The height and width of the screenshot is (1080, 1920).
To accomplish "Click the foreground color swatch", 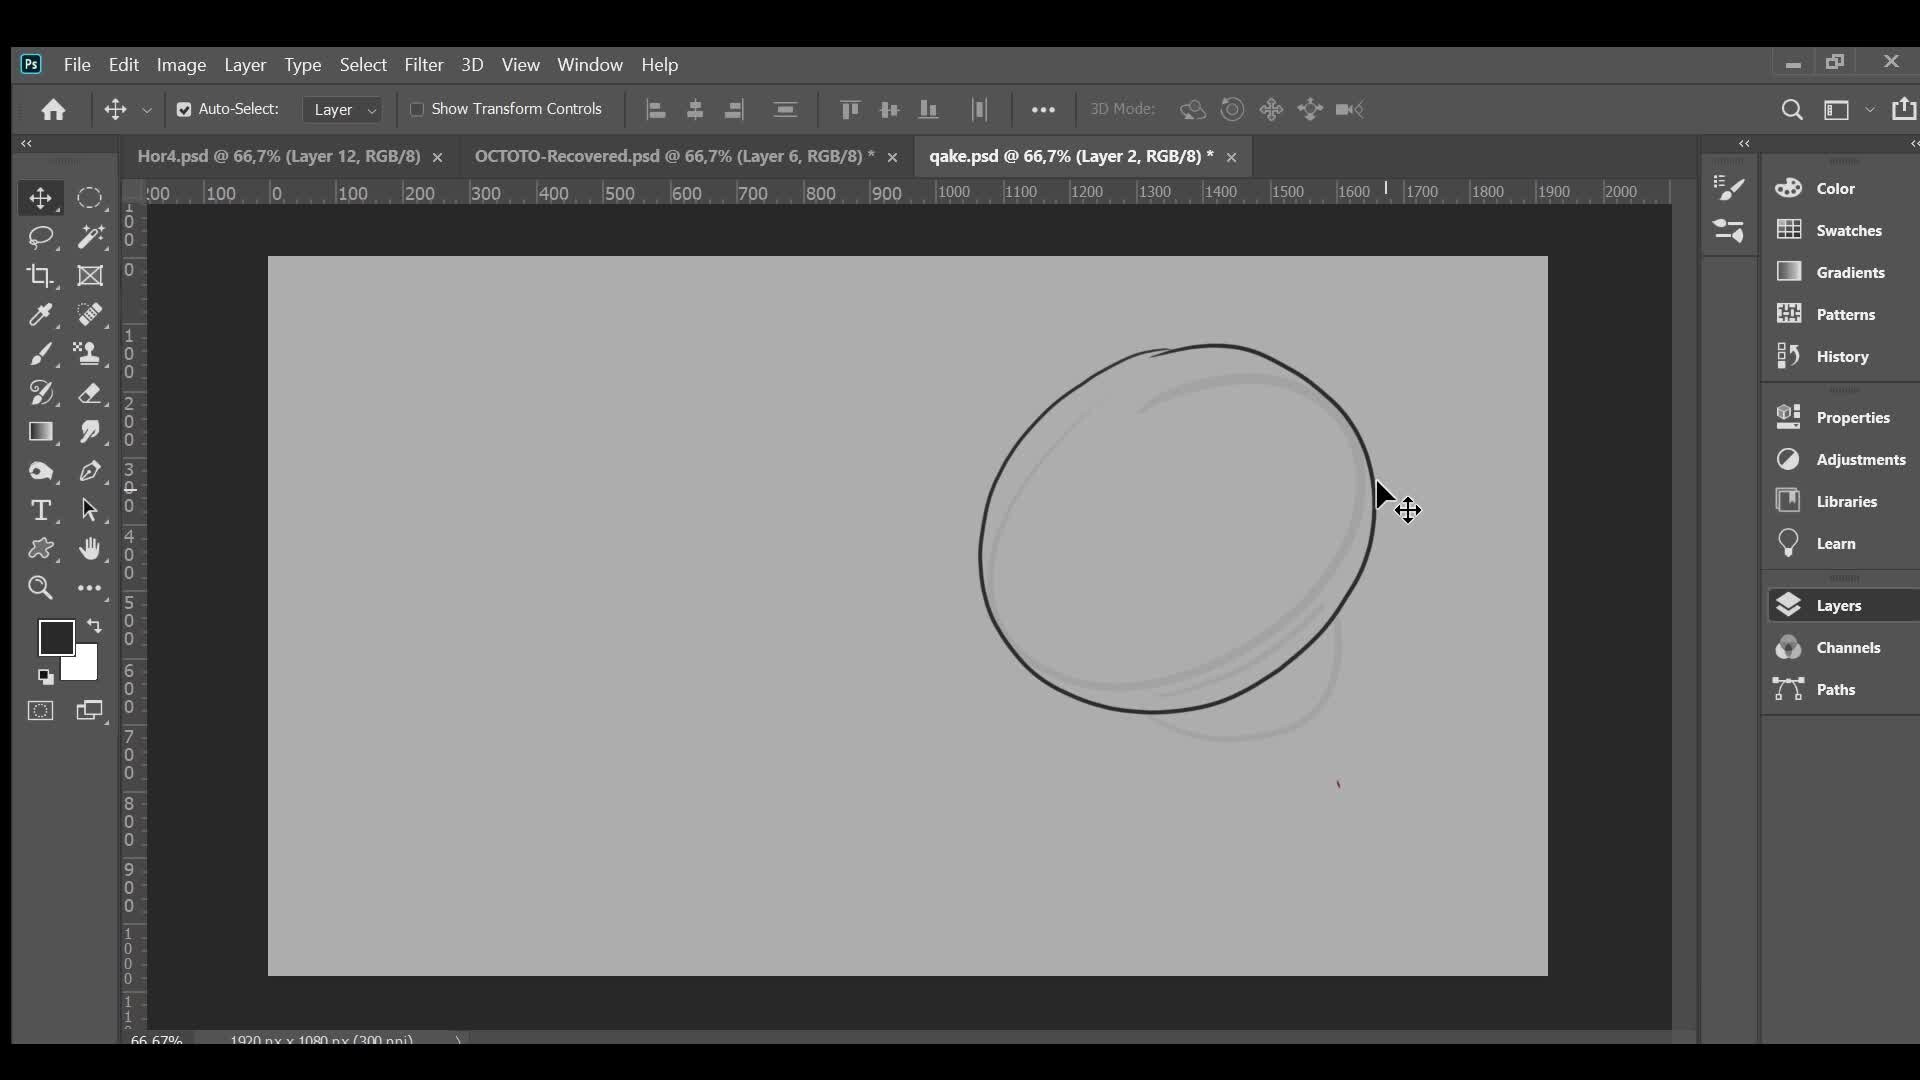I will tap(55, 637).
